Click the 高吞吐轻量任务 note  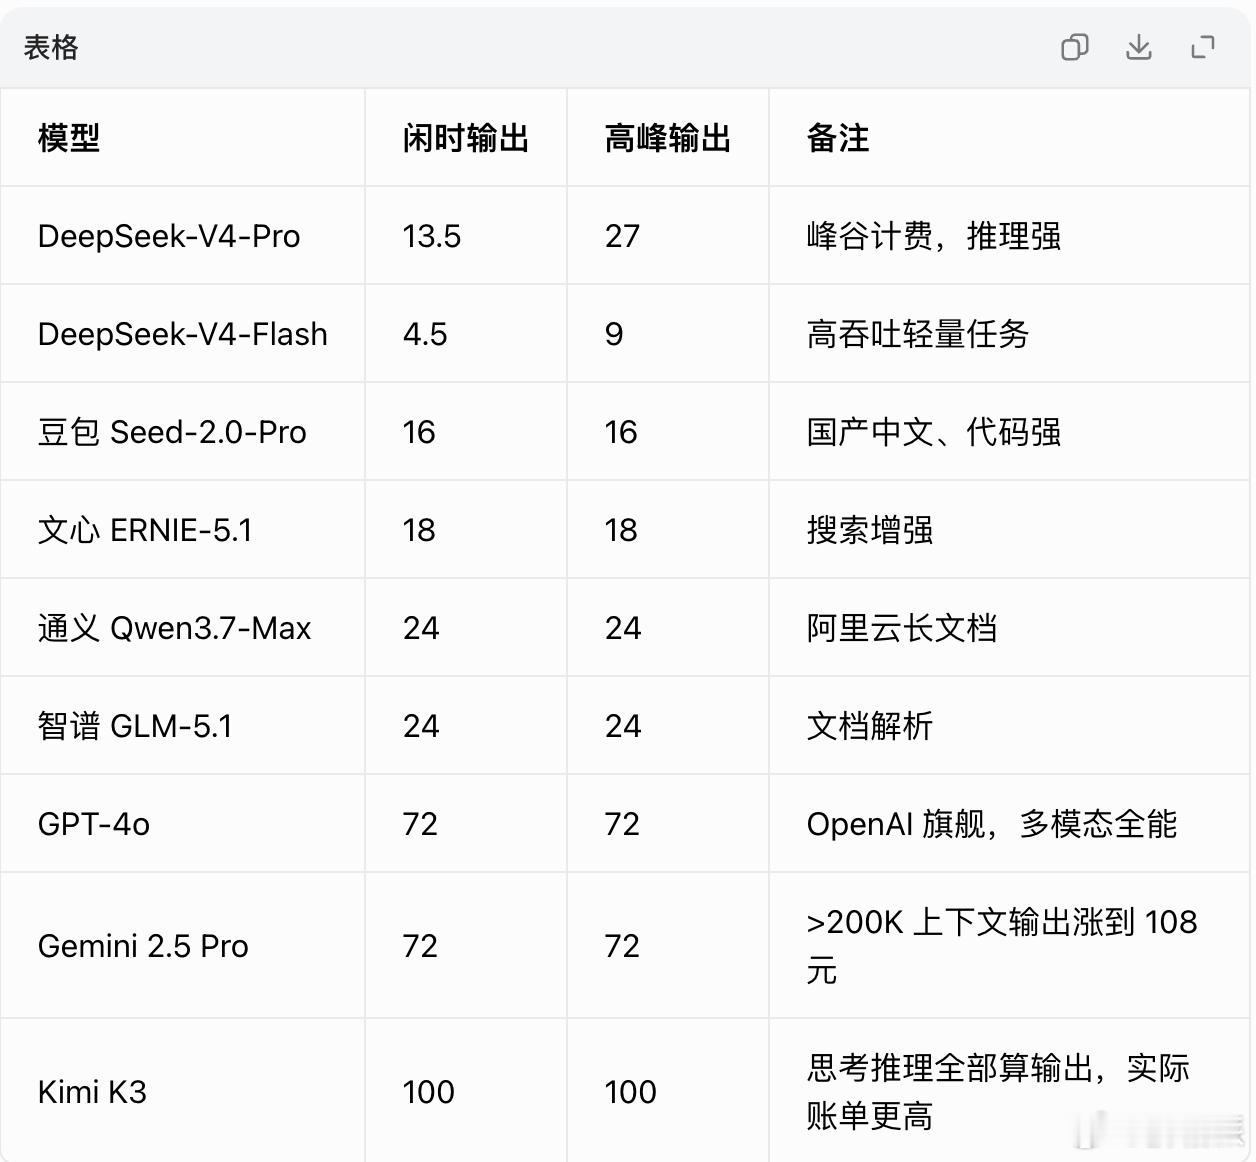point(918,334)
